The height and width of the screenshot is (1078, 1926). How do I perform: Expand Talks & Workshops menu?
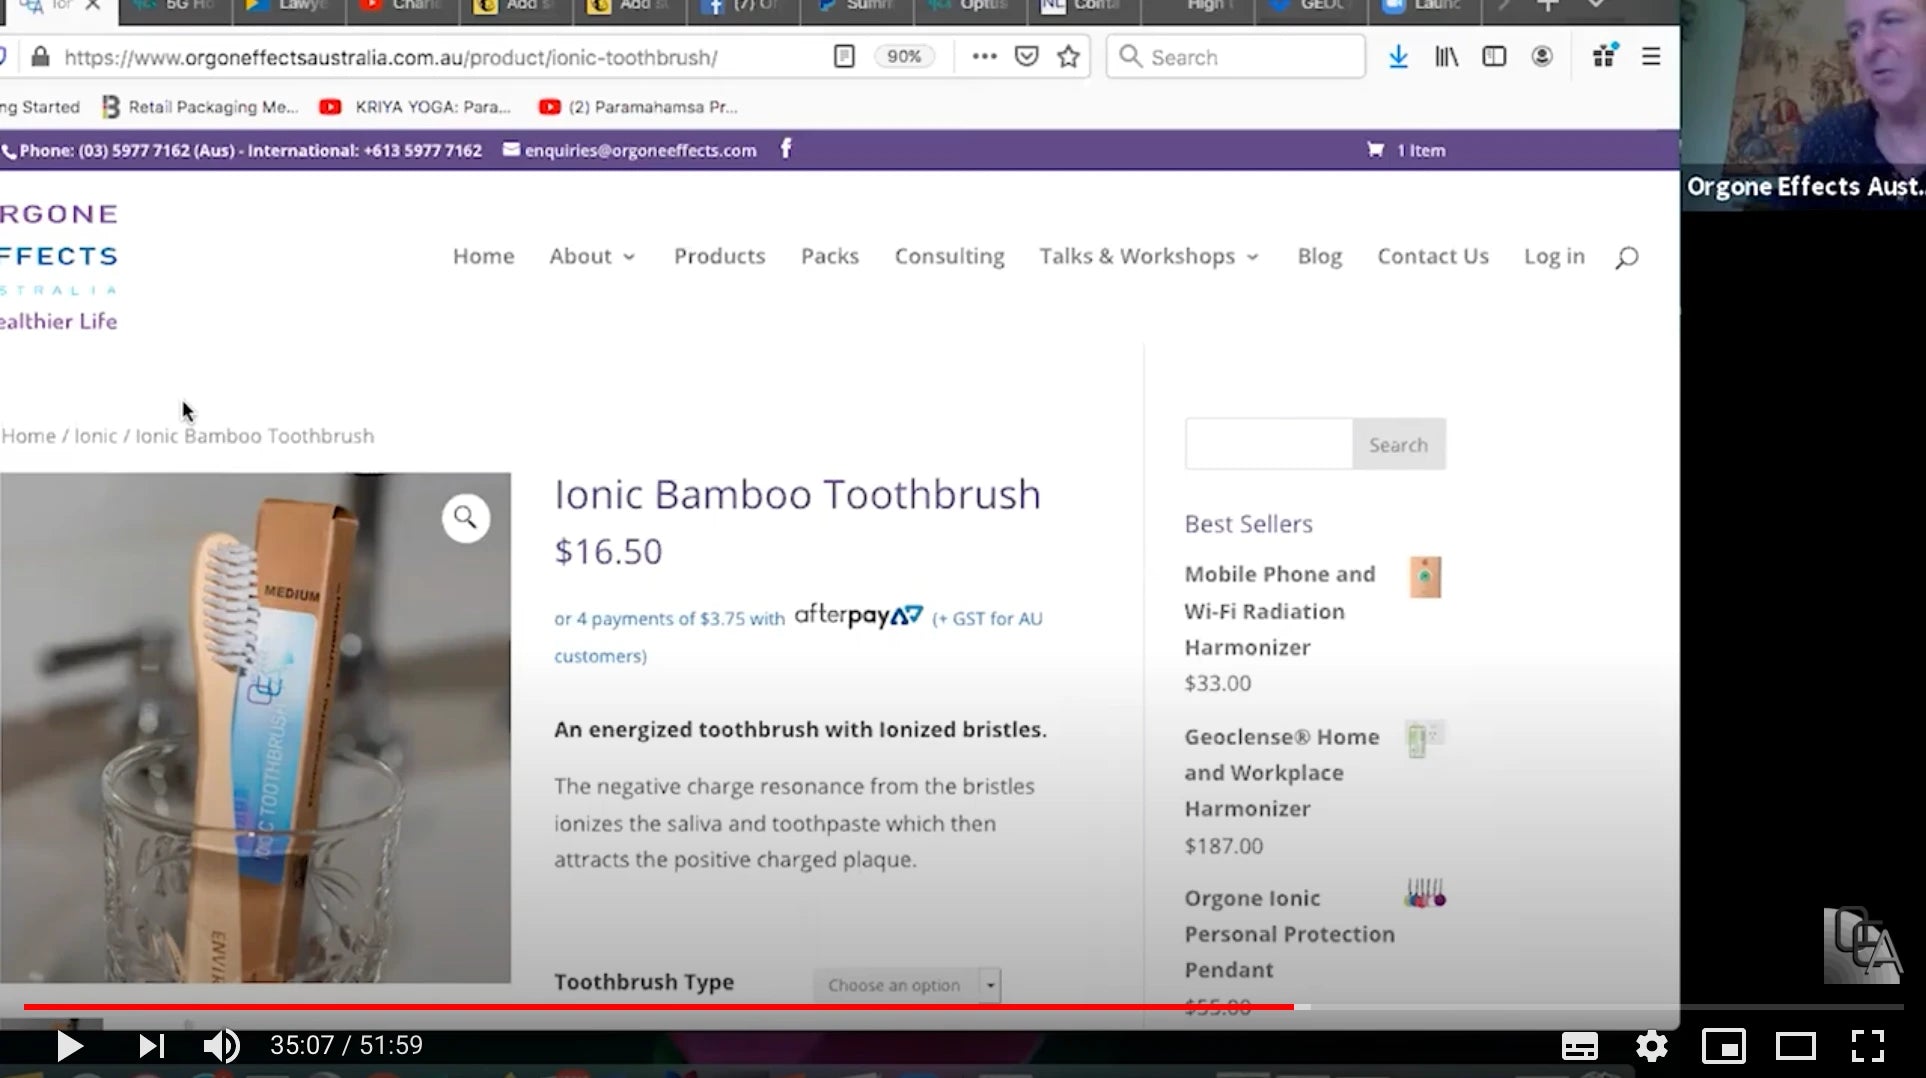tap(1148, 257)
